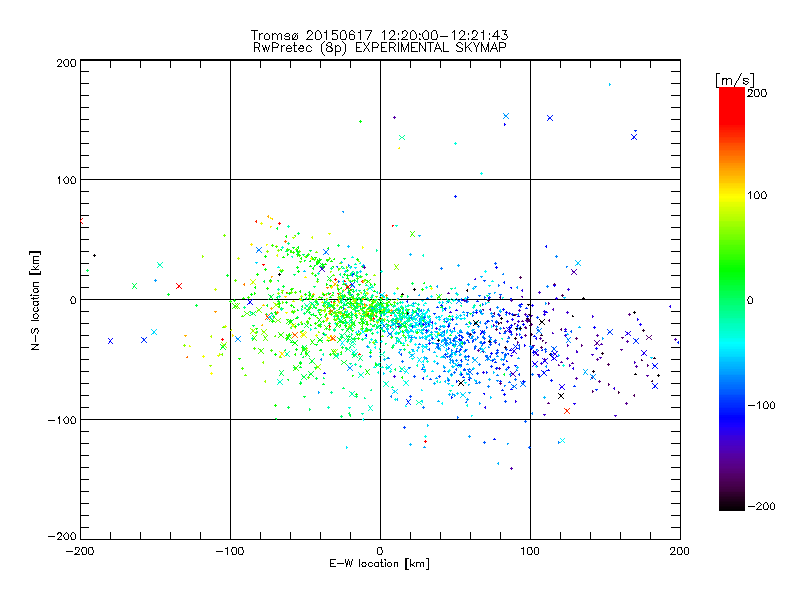Viewport: 800px width, 600px height.
Task: Click the N-S axis tick label '0'
Action: pos(73,300)
